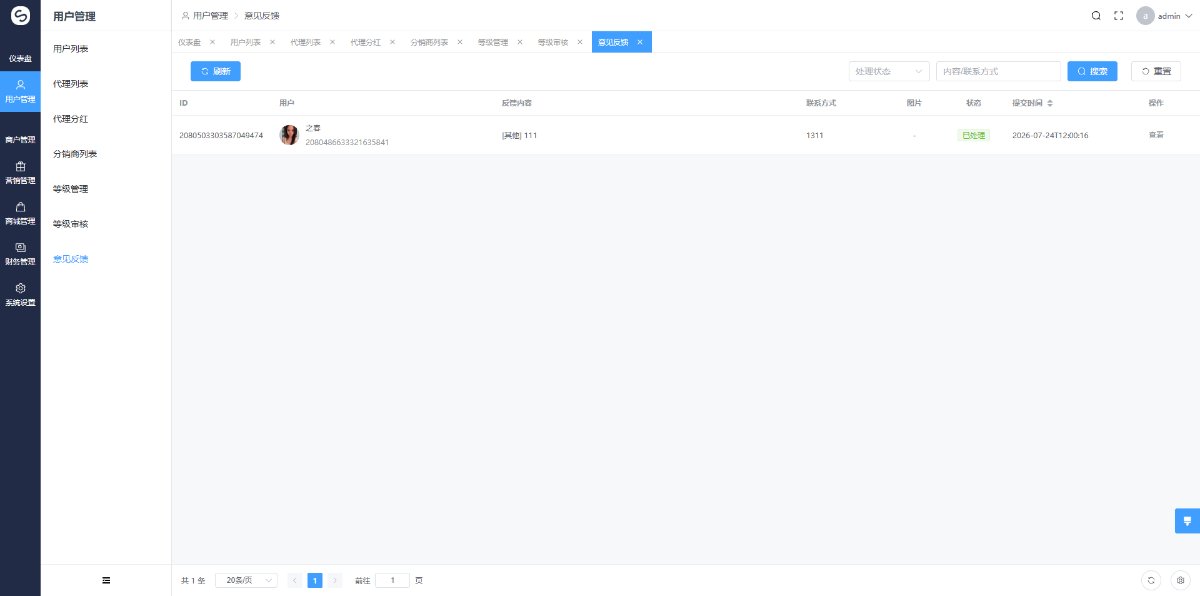
Task: Open column settings gear at bottom right
Action: pos(1180,580)
